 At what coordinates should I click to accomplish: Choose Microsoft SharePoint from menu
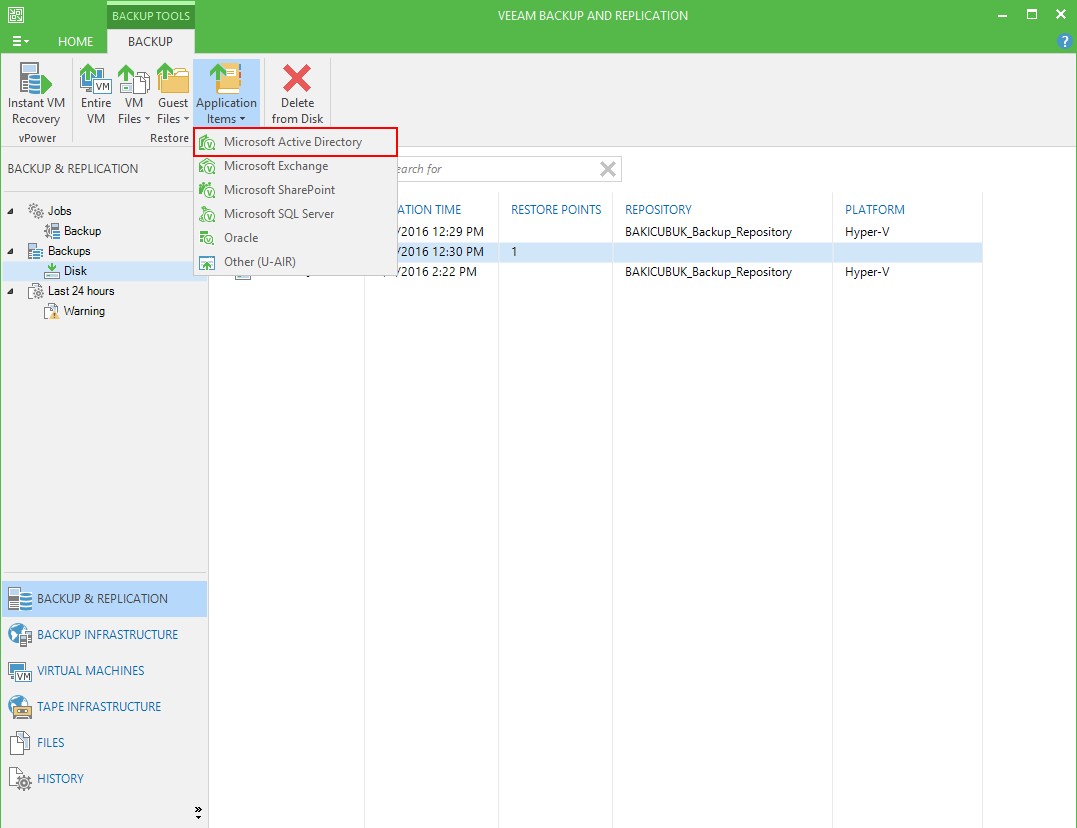(295, 190)
